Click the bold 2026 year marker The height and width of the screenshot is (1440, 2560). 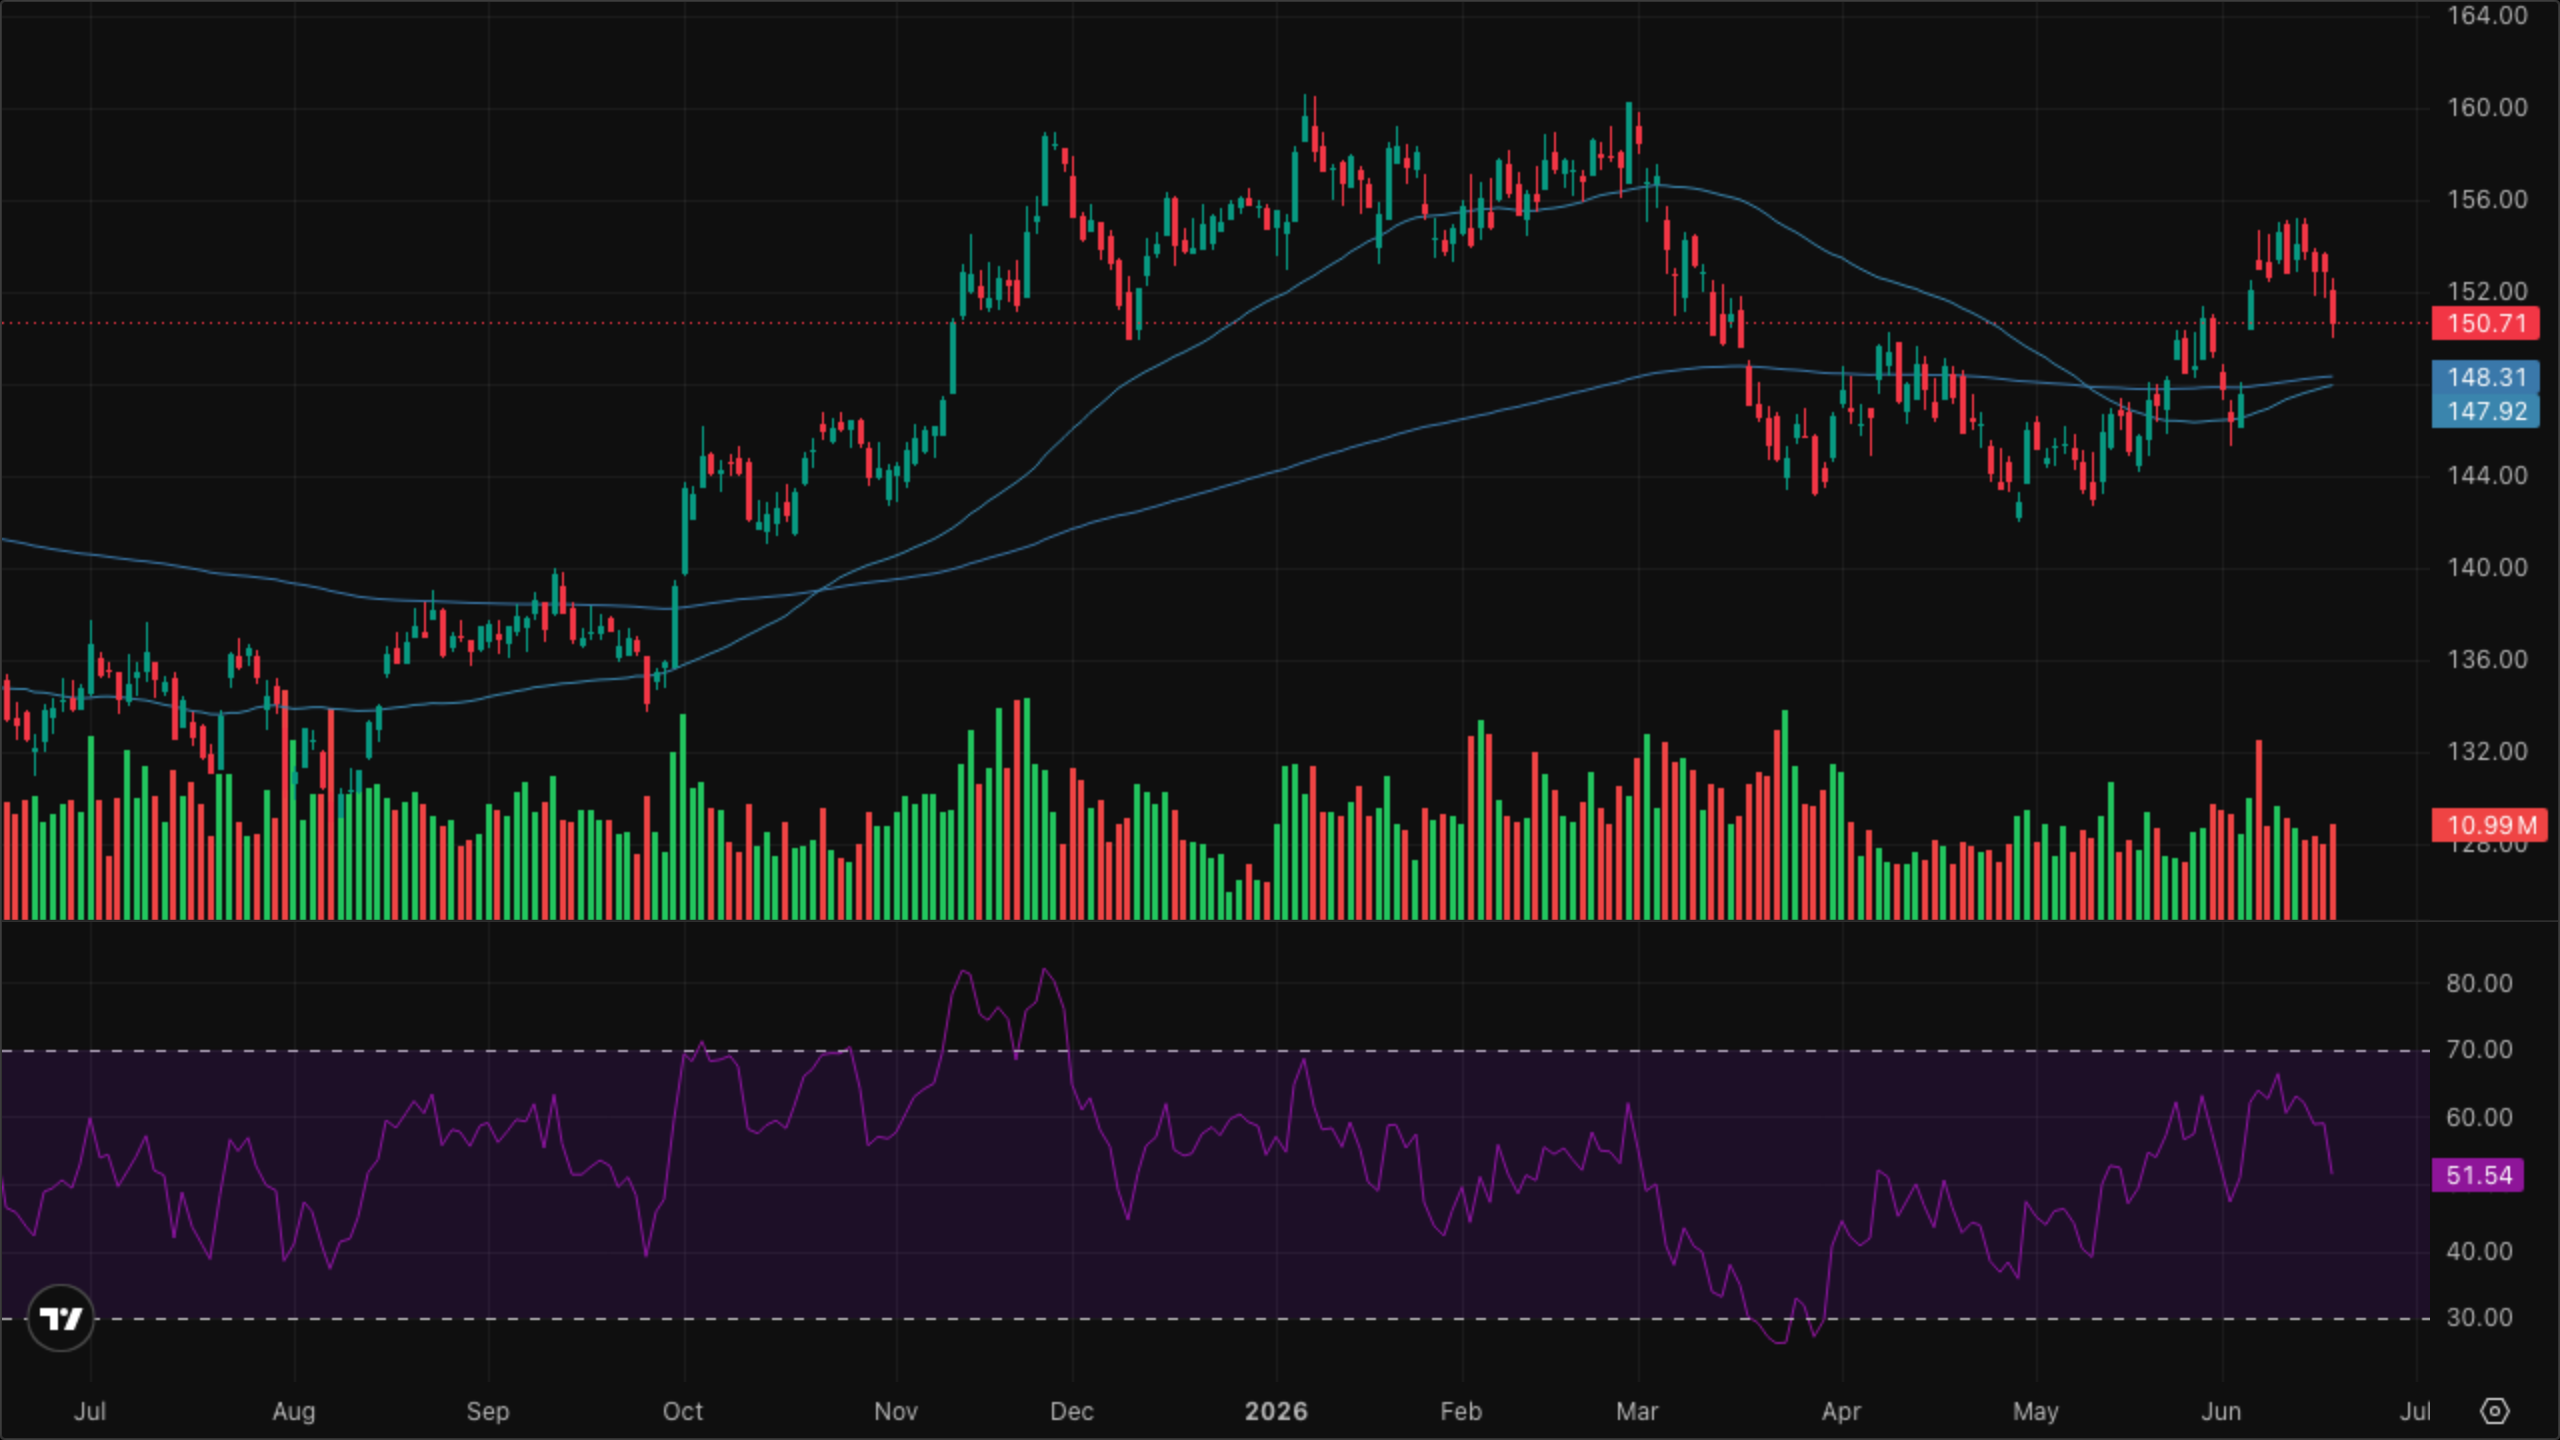pyautogui.click(x=1276, y=1411)
